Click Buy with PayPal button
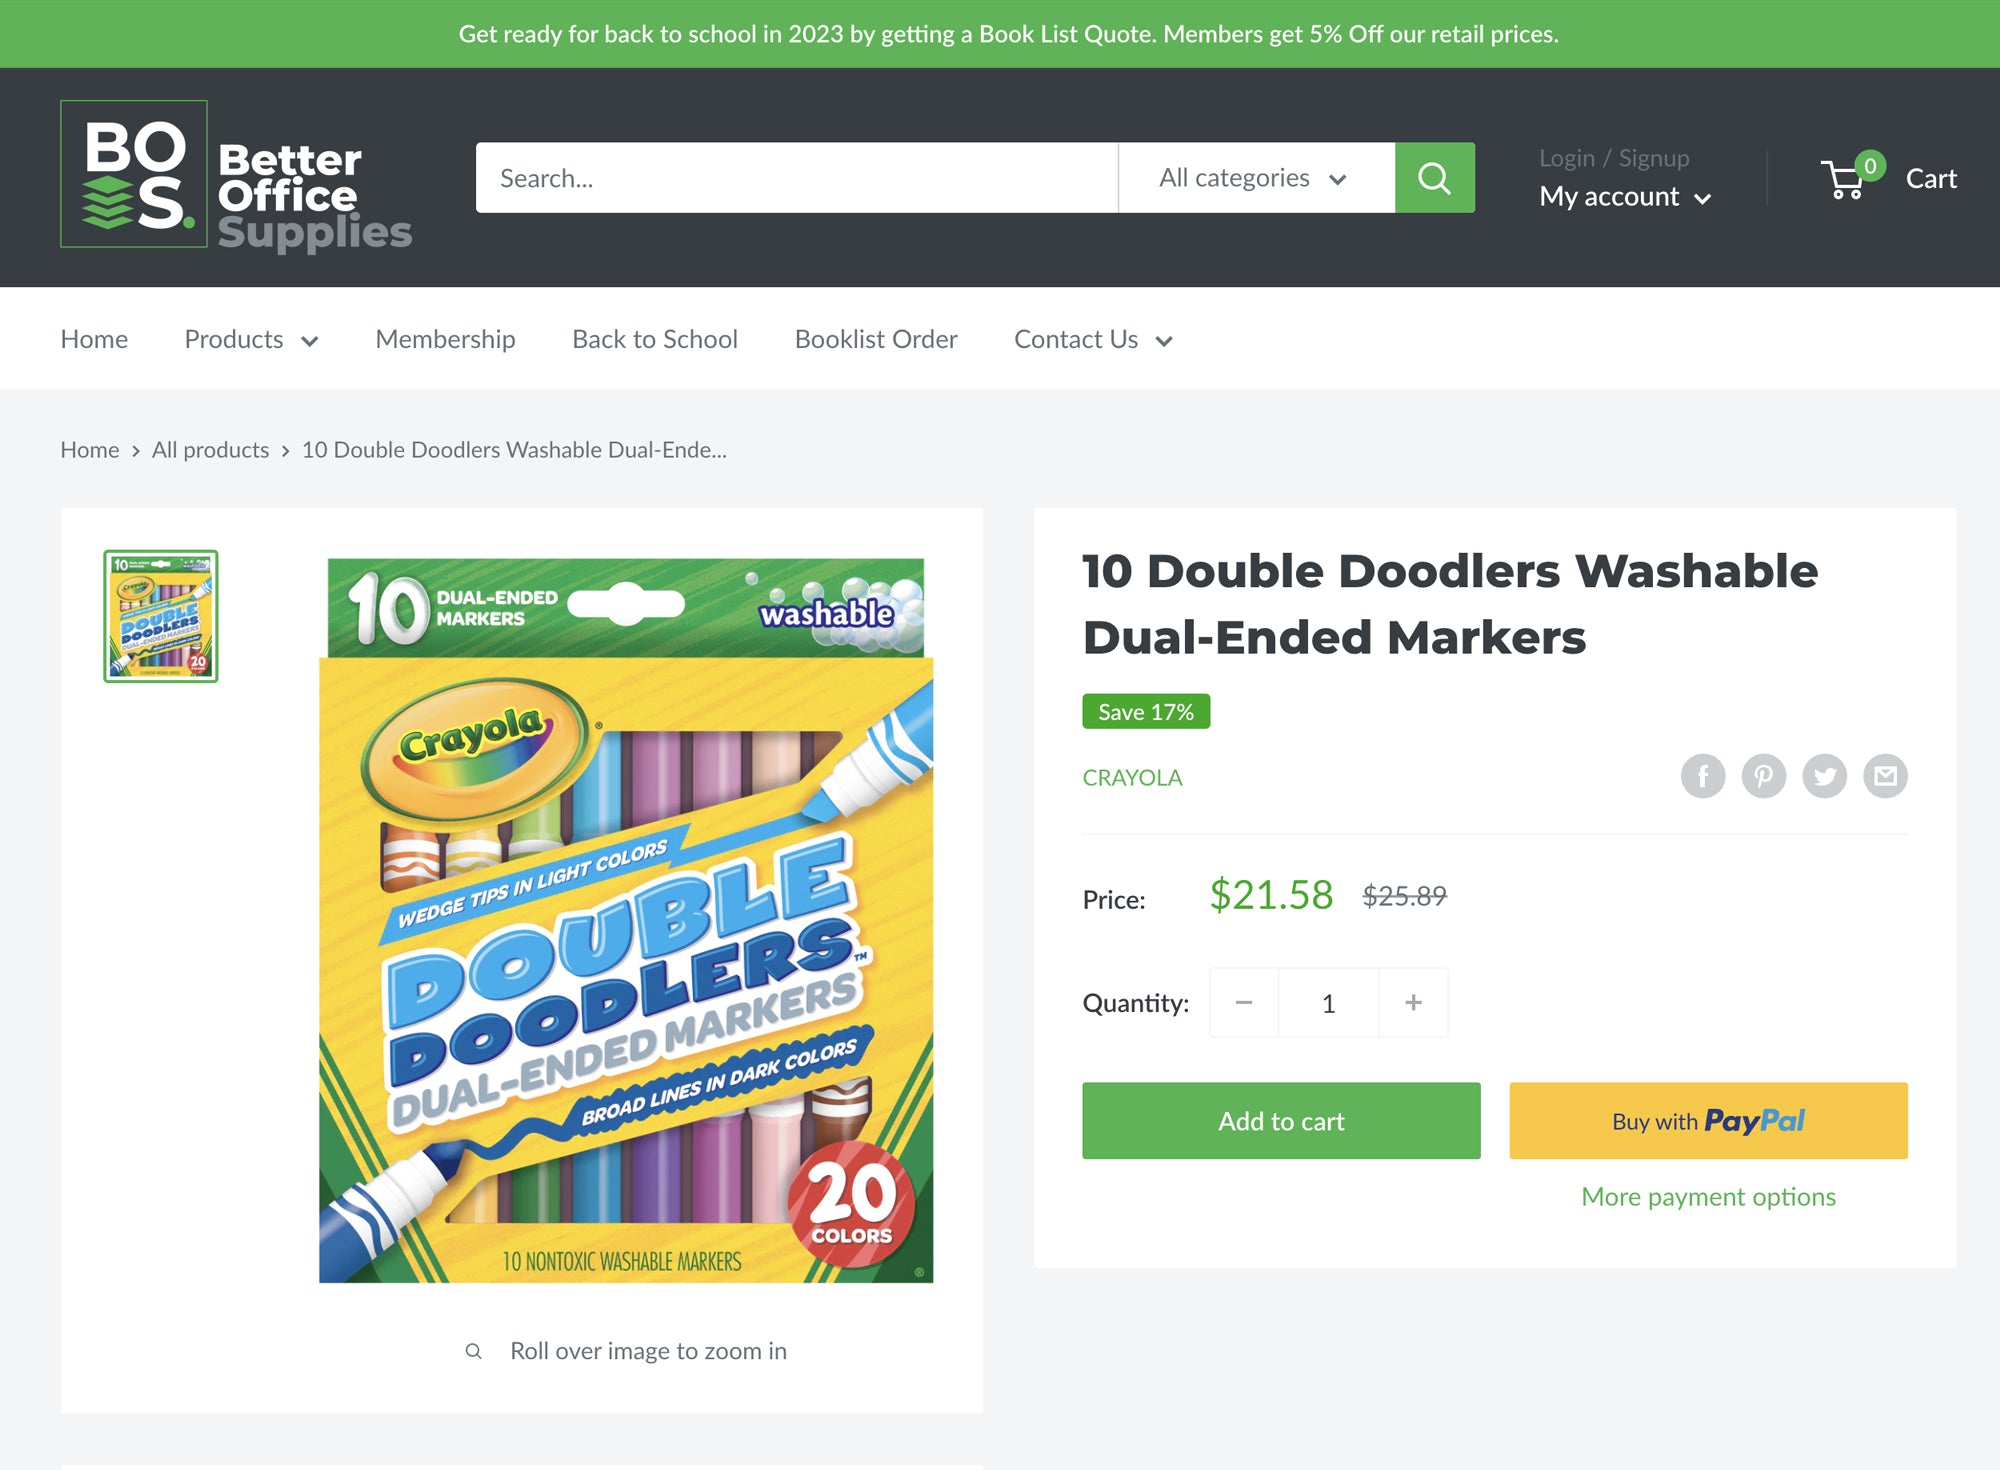 [x=1708, y=1121]
